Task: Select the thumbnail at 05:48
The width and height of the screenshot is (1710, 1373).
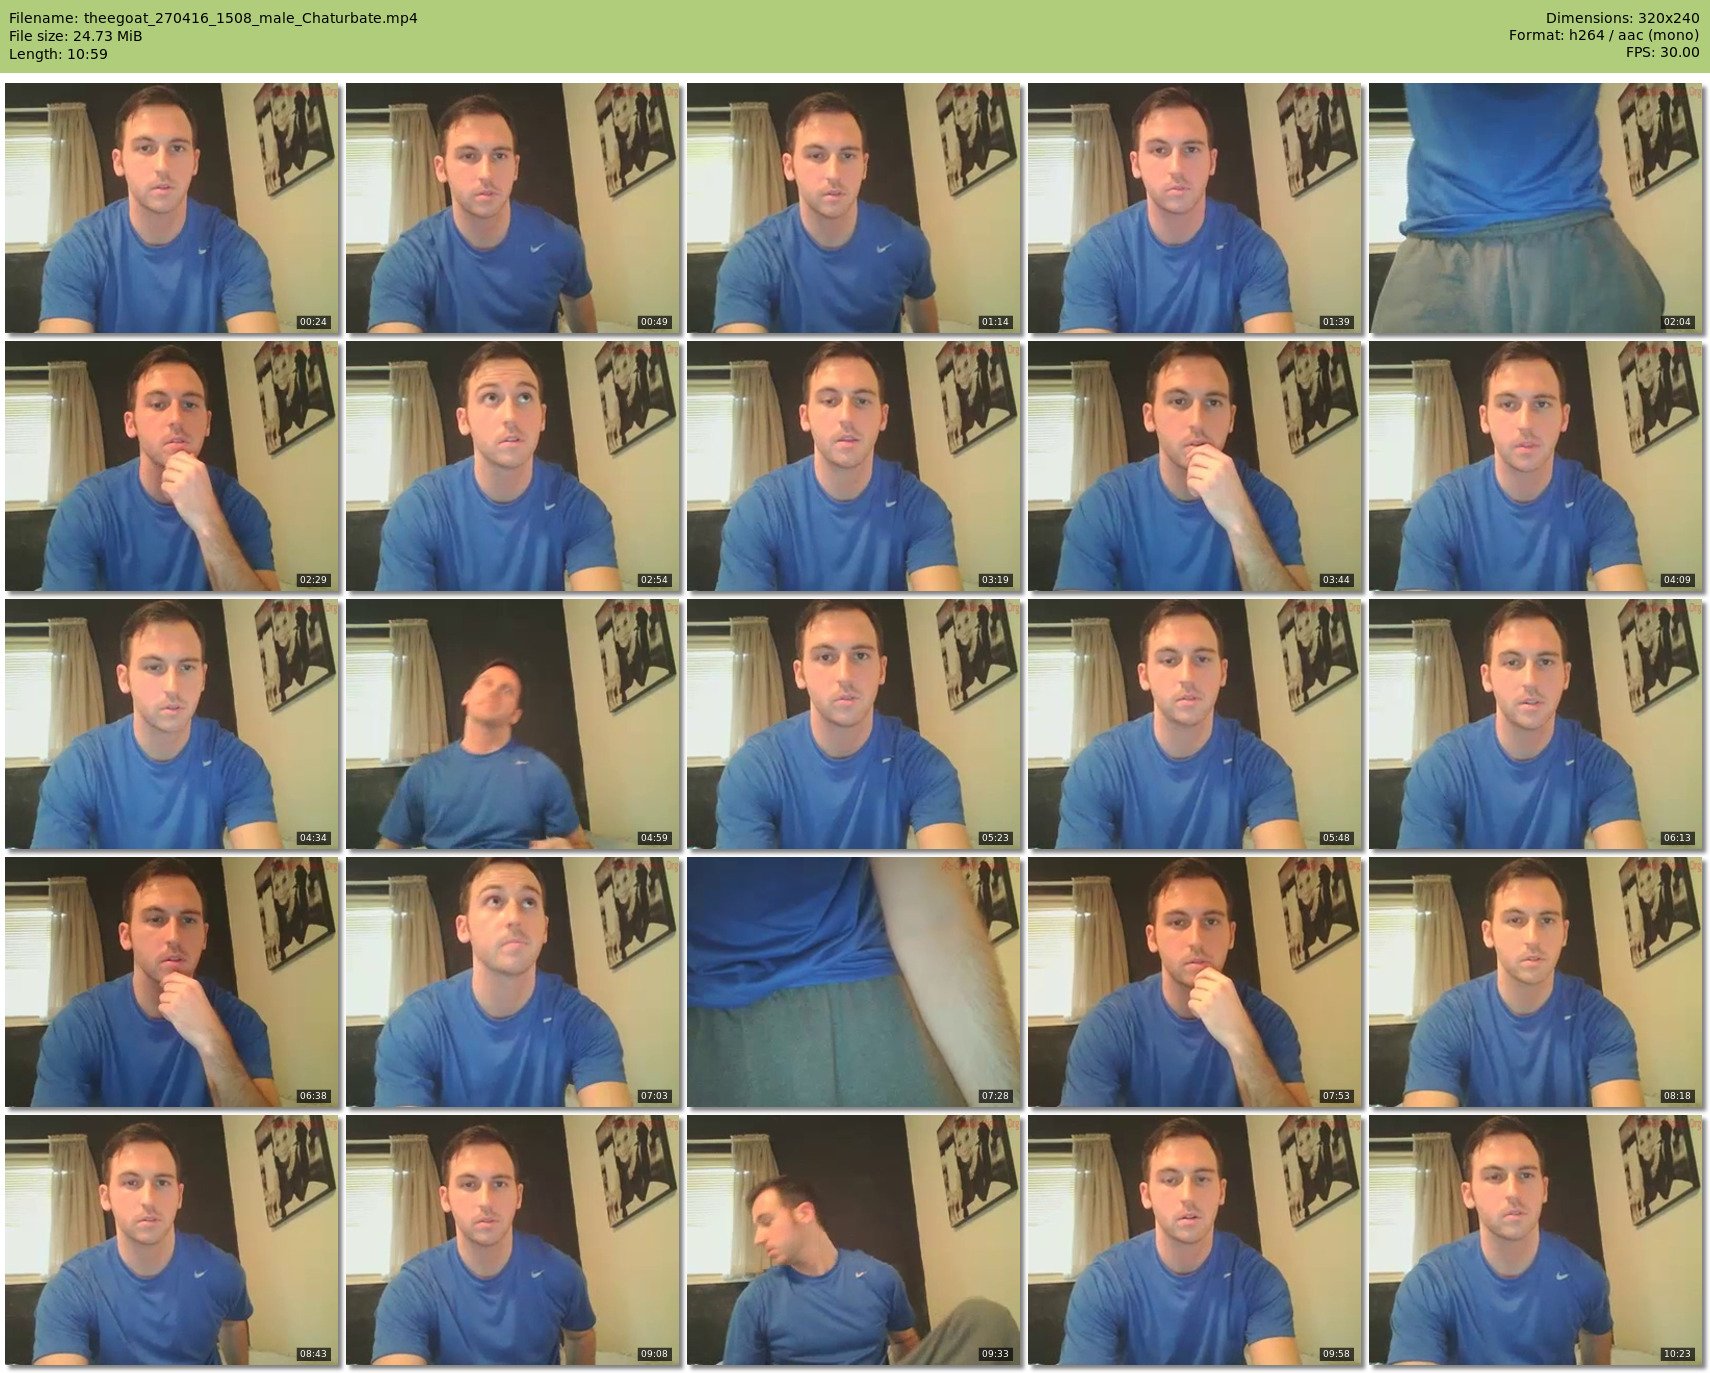Action: pyautogui.click(x=1195, y=724)
